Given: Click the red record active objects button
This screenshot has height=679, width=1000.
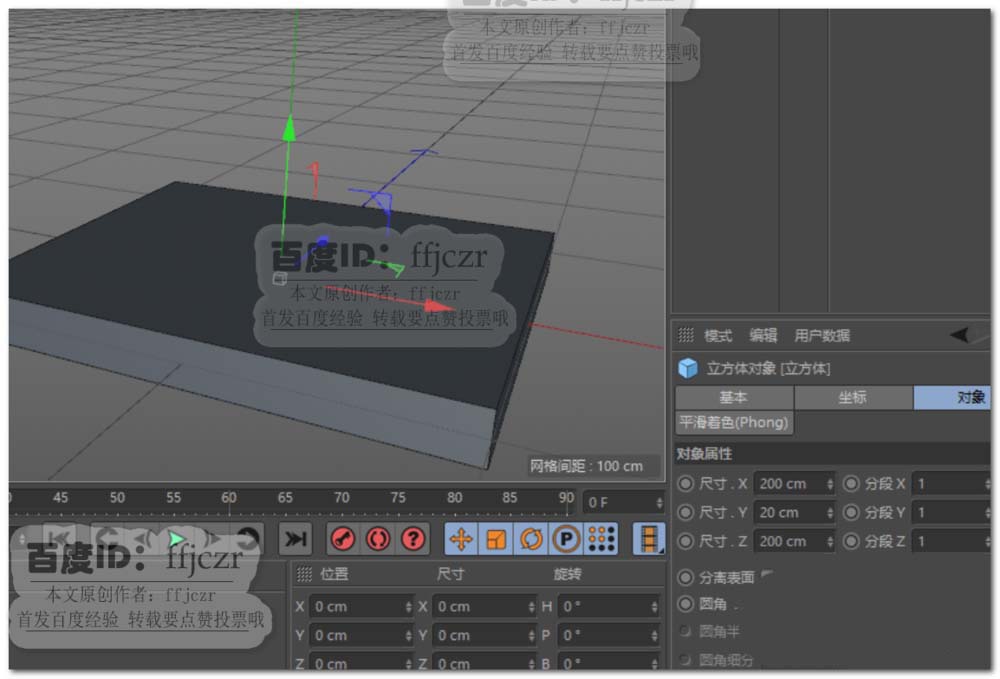Looking at the screenshot, I should coord(343,539).
